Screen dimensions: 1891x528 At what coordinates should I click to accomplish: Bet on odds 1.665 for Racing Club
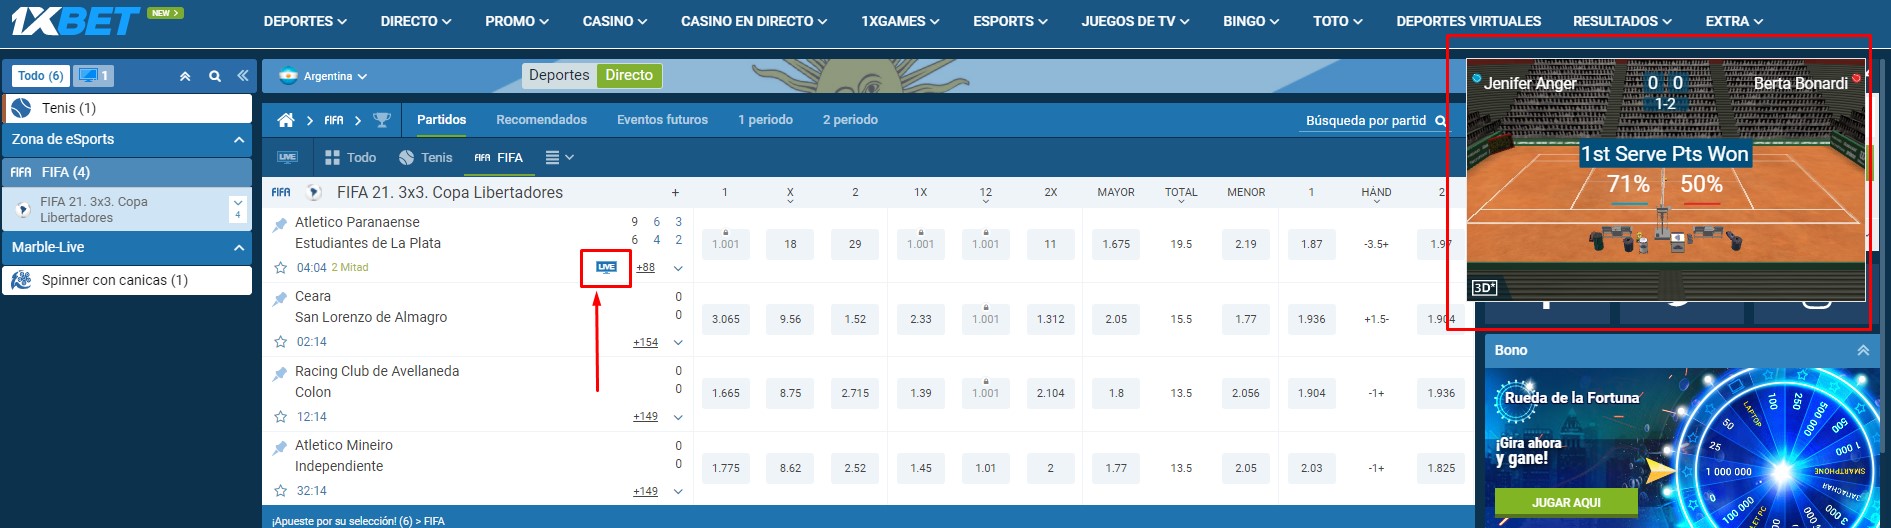[726, 393]
